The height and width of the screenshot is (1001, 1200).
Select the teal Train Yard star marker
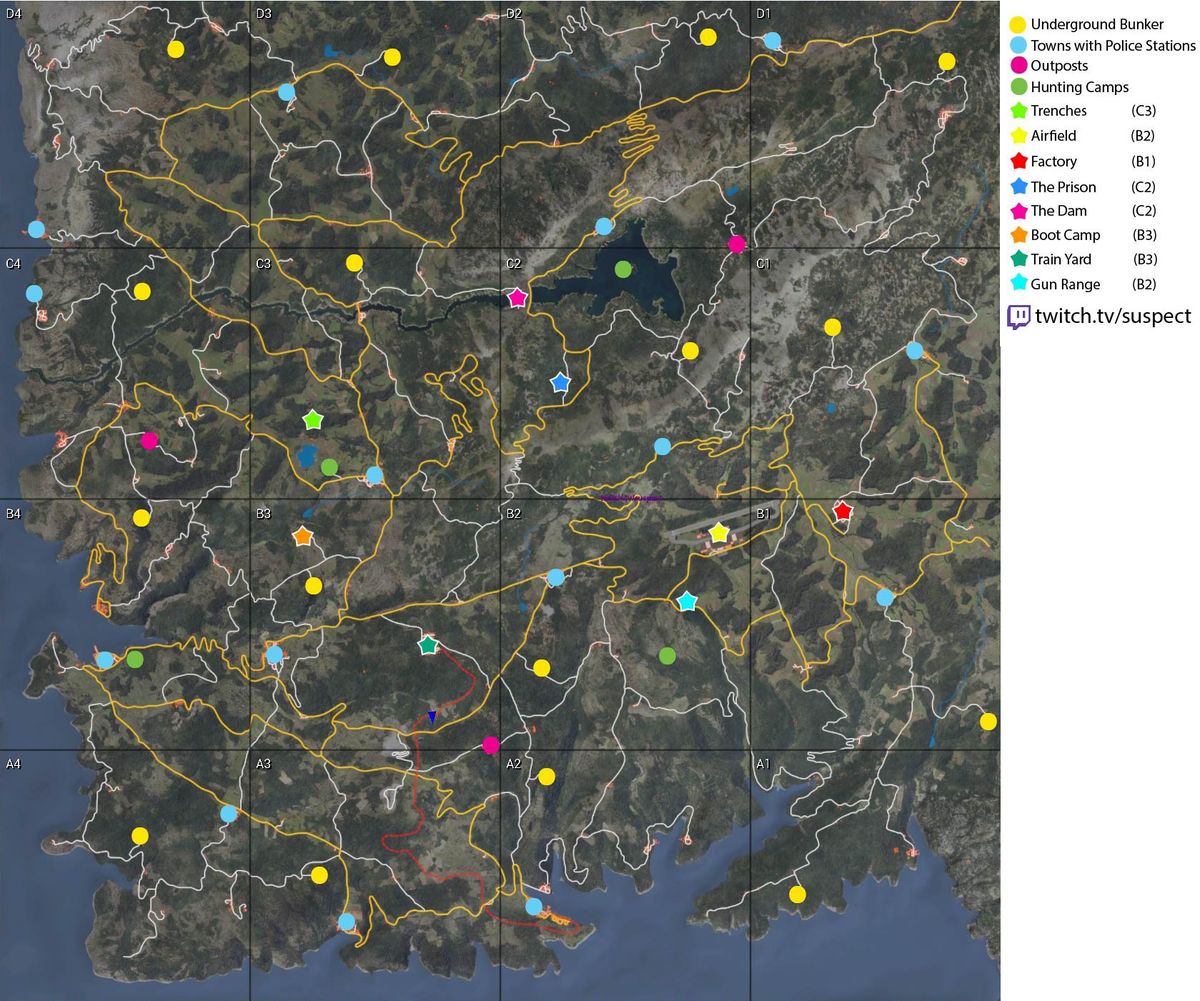coord(428,645)
